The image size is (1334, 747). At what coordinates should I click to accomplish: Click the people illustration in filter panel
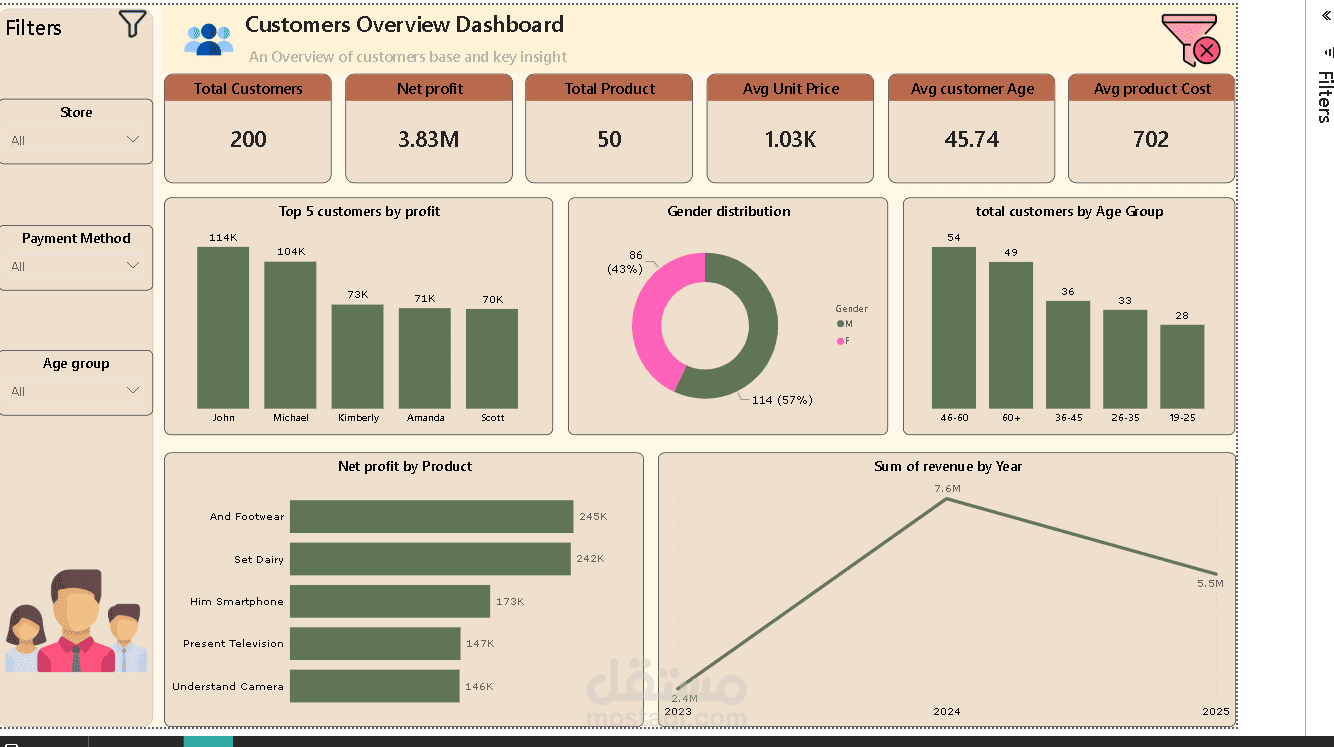click(x=76, y=621)
